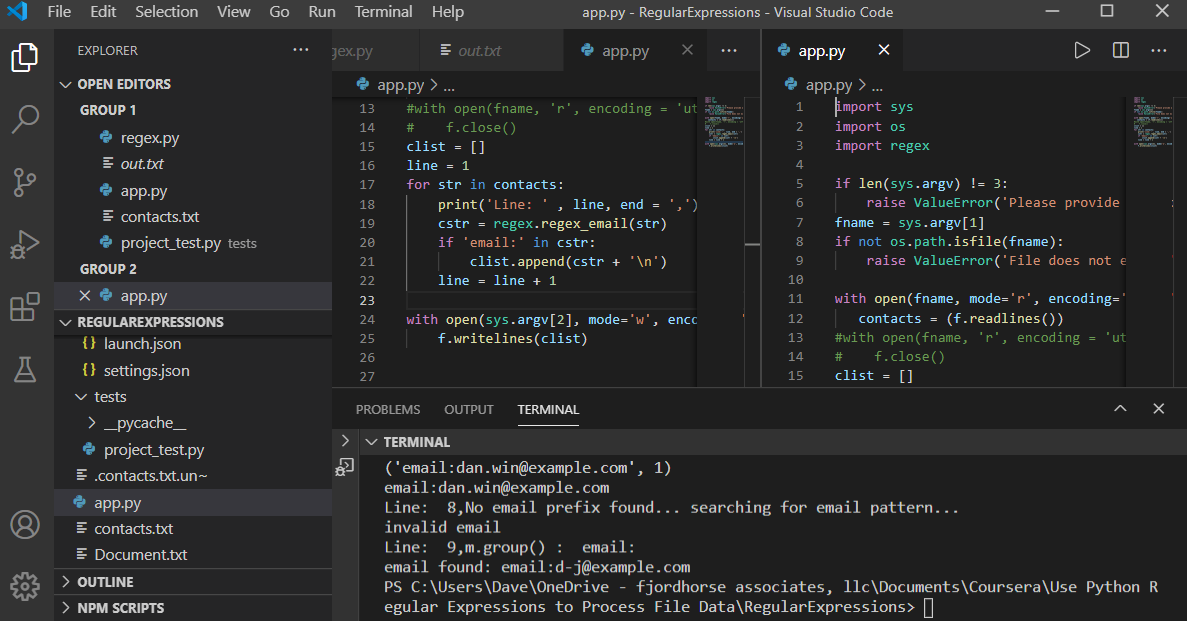This screenshot has height=621, width=1187.
Task: Maximize terminal panel with up chevron
Action: coord(1120,409)
